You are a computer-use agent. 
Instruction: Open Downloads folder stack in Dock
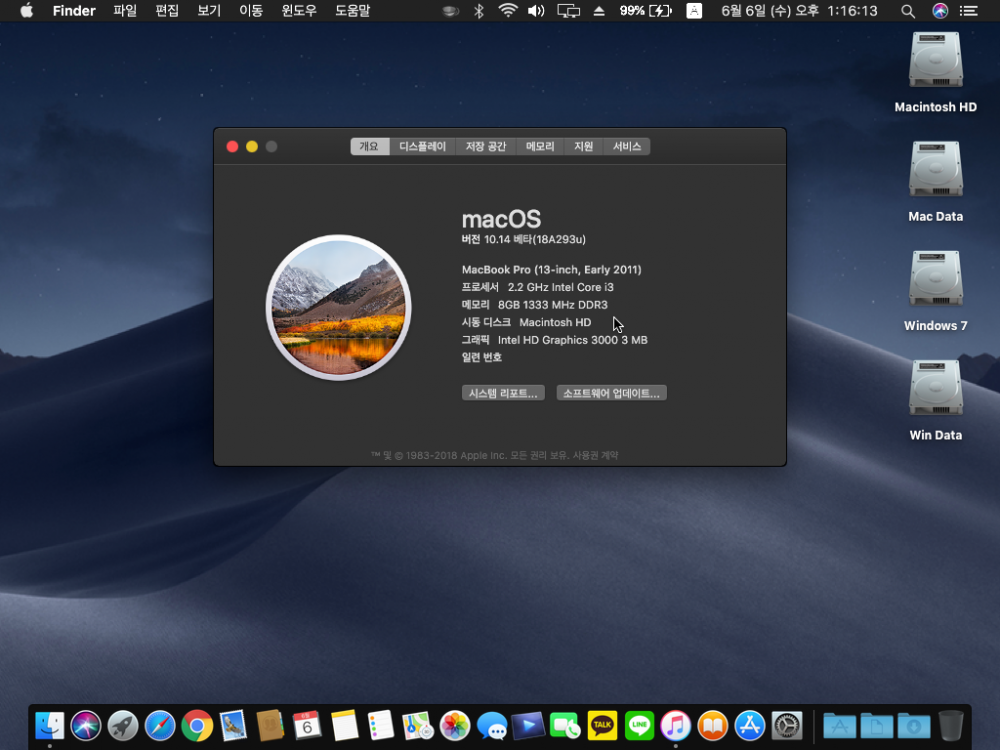(913, 726)
